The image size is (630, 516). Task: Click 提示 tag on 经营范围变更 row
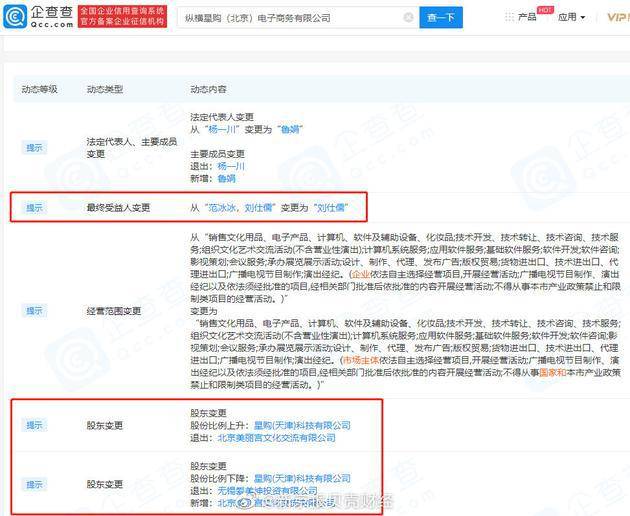(34, 311)
